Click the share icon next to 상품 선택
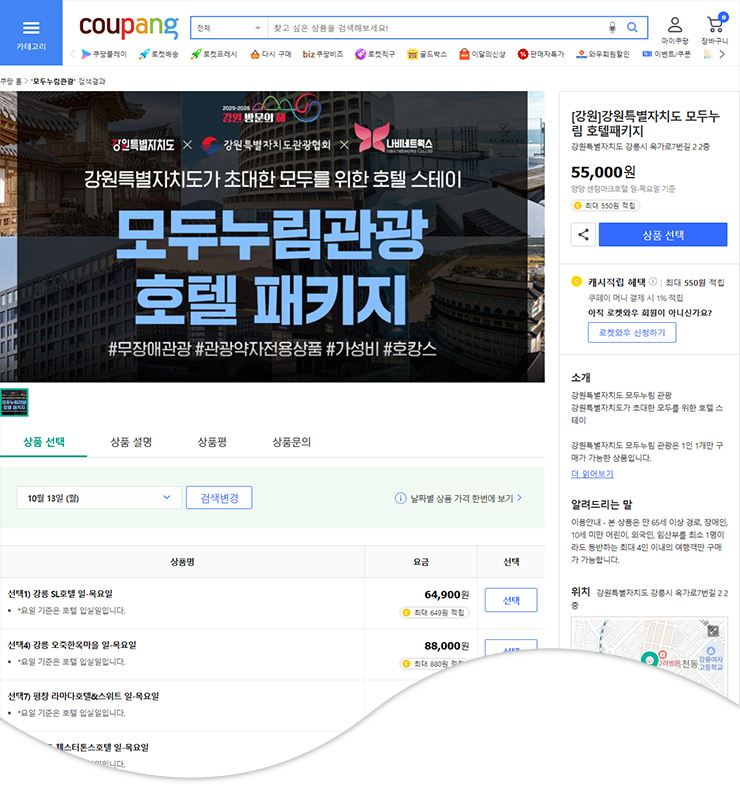 584,235
